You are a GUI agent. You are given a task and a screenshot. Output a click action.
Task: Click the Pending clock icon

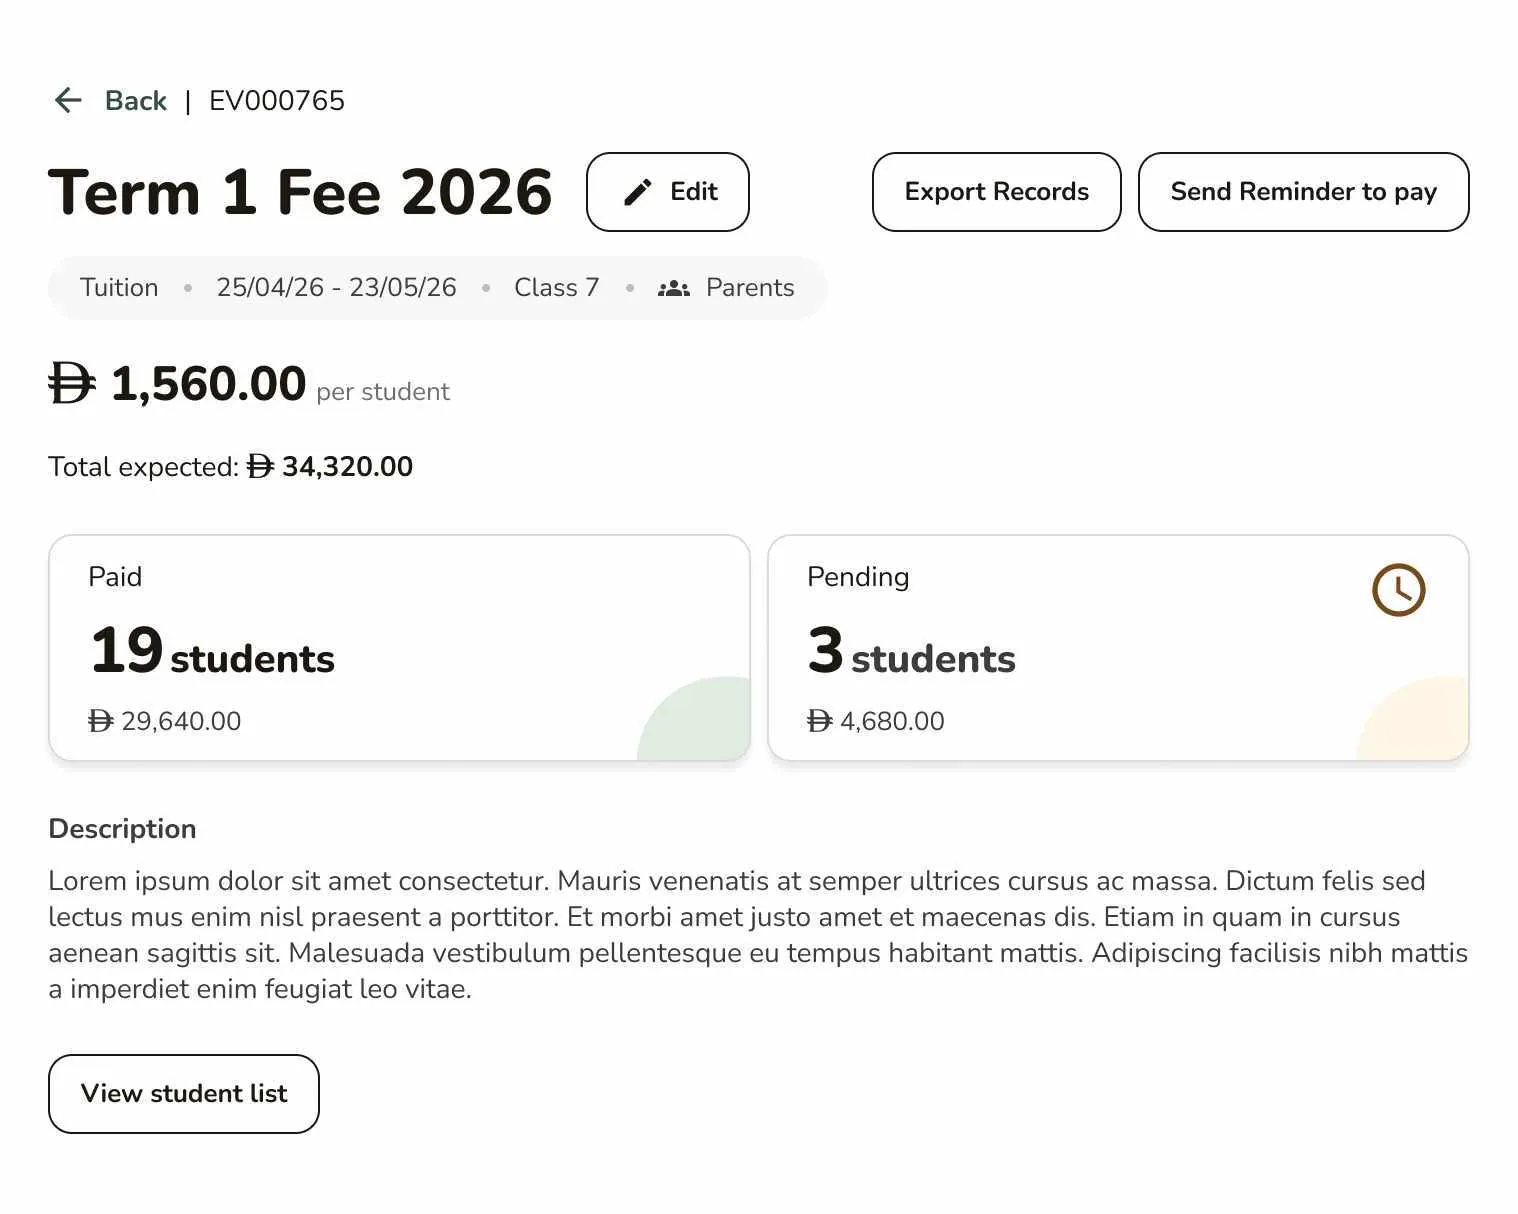(x=1398, y=590)
